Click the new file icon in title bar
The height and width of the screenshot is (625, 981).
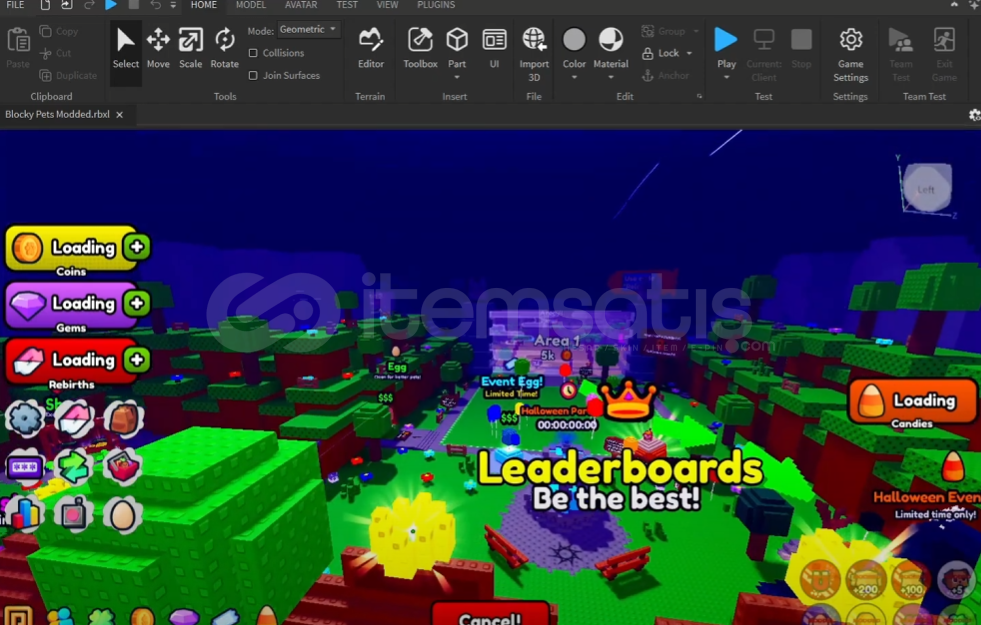[45, 5]
